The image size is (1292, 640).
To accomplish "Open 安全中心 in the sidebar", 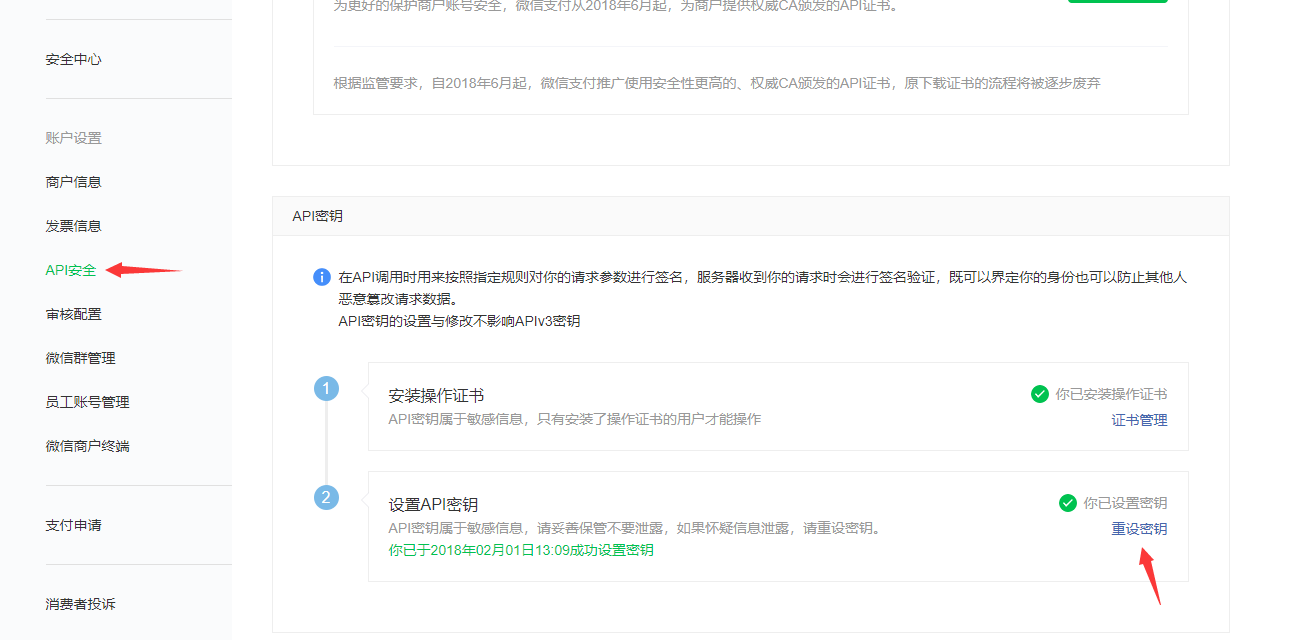I will (73, 59).
